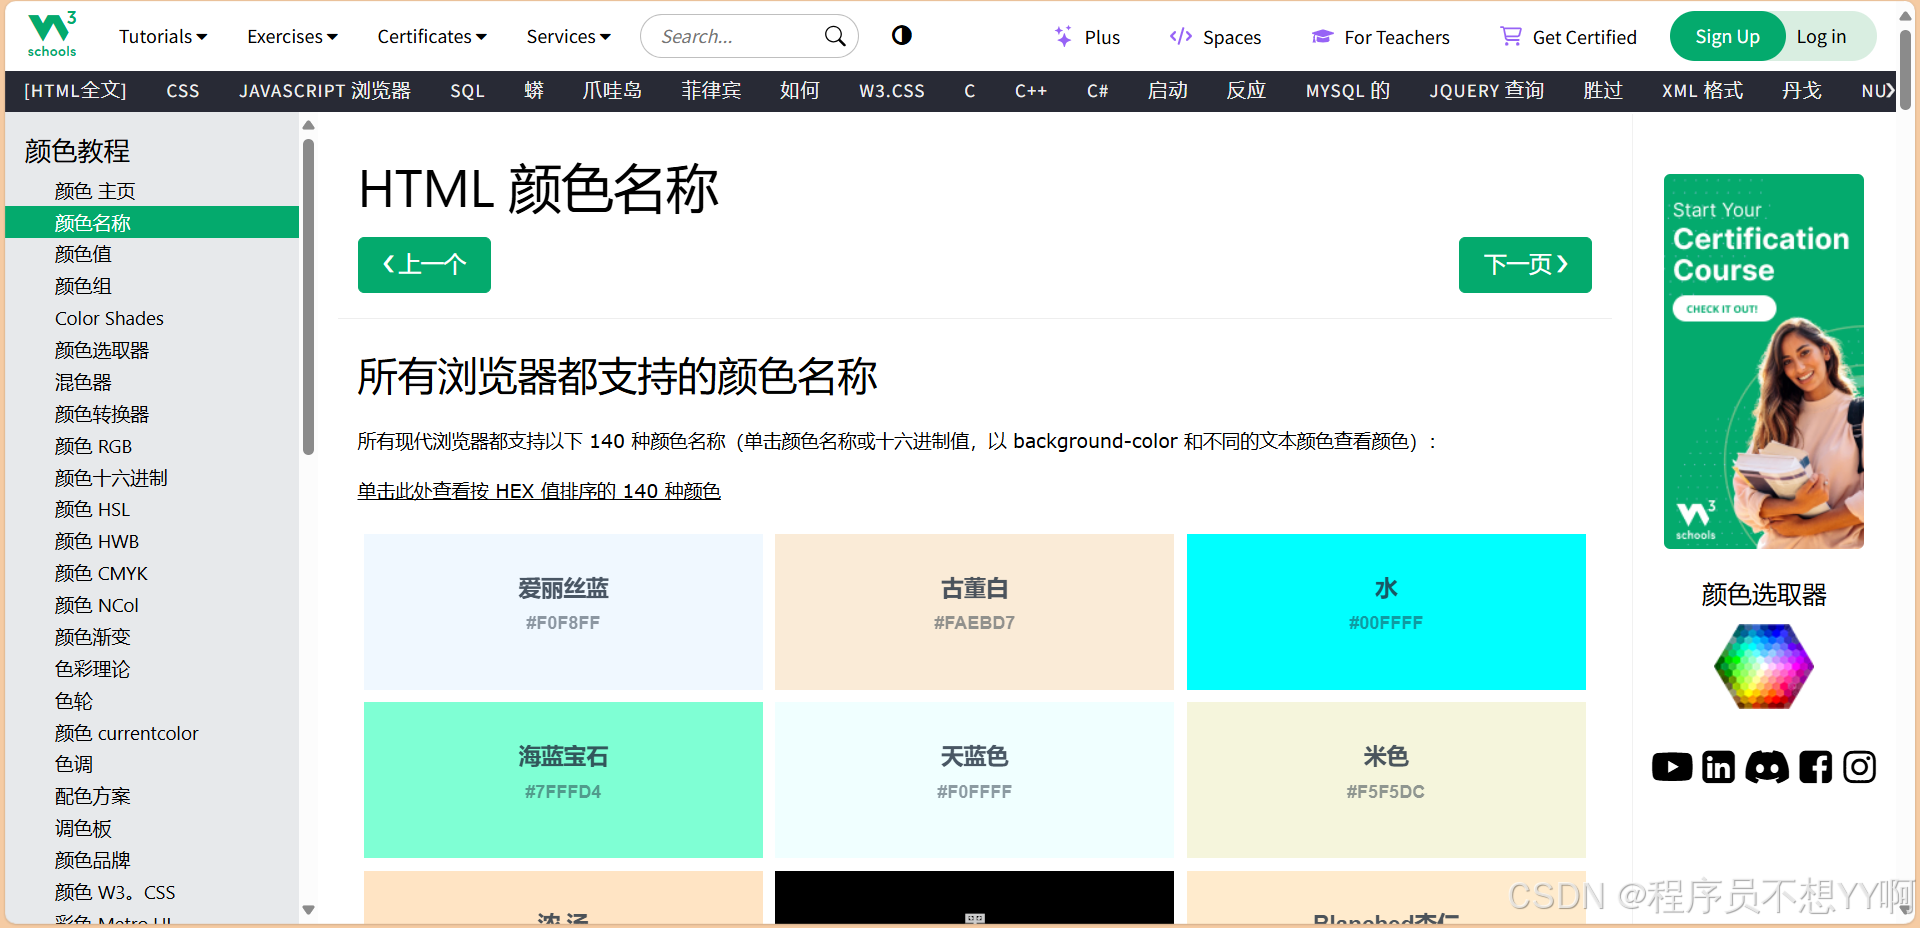Switch to the CSS tab
The width and height of the screenshot is (1920, 928).
click(x=182, y=90)
